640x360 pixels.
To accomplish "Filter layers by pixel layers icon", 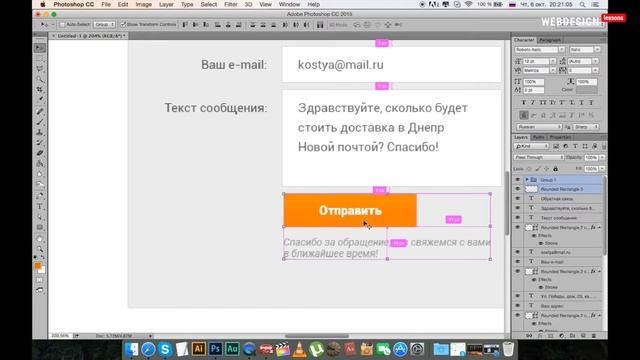I will coord(556,146).
